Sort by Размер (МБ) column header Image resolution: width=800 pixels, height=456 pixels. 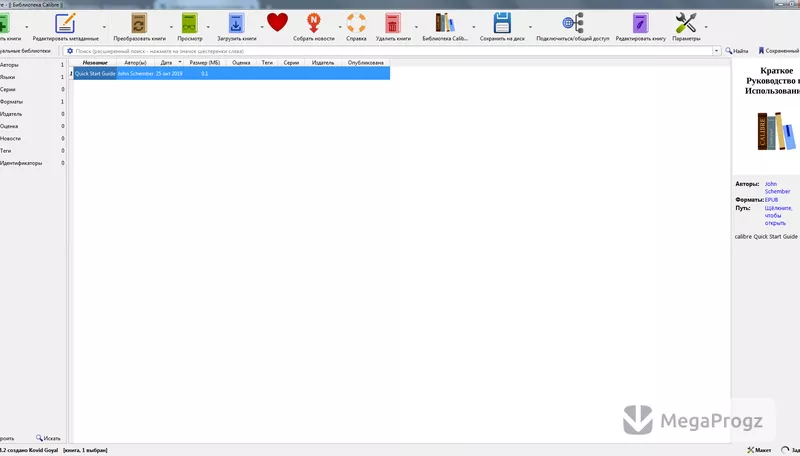point(205,63)
